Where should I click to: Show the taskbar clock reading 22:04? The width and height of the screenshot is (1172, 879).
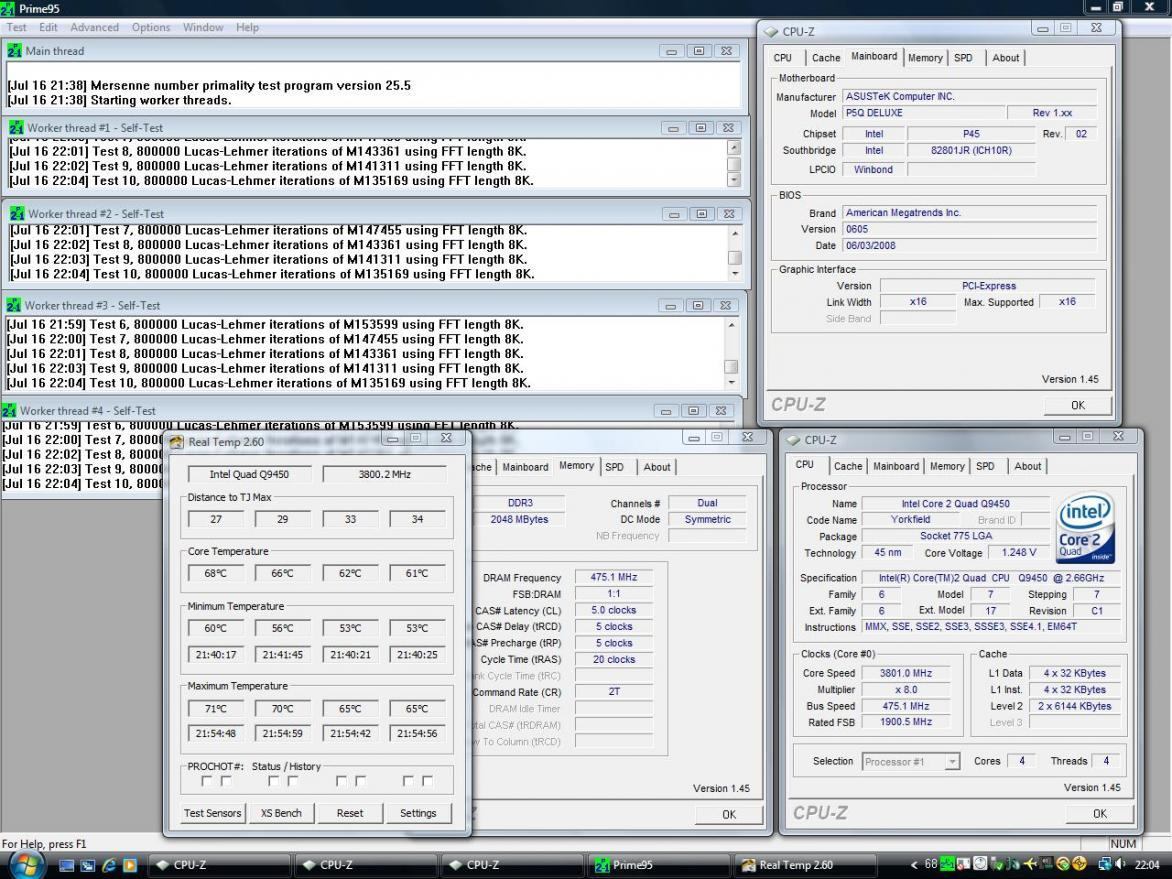(1147, 865)
